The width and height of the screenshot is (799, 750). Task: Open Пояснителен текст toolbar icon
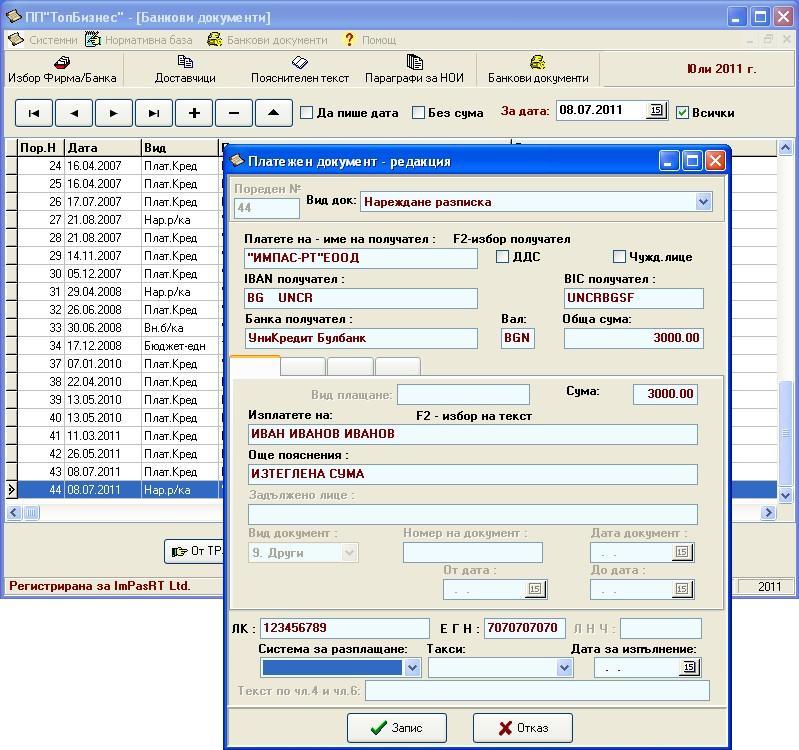(x=300, y=62)
